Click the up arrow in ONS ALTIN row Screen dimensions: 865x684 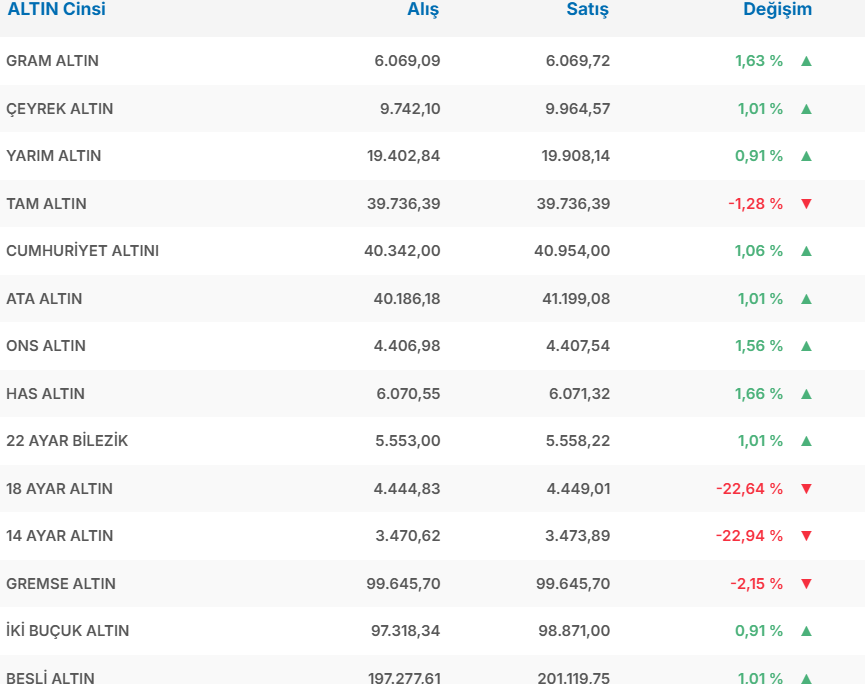pyautogui.click(x=806, y=346)
